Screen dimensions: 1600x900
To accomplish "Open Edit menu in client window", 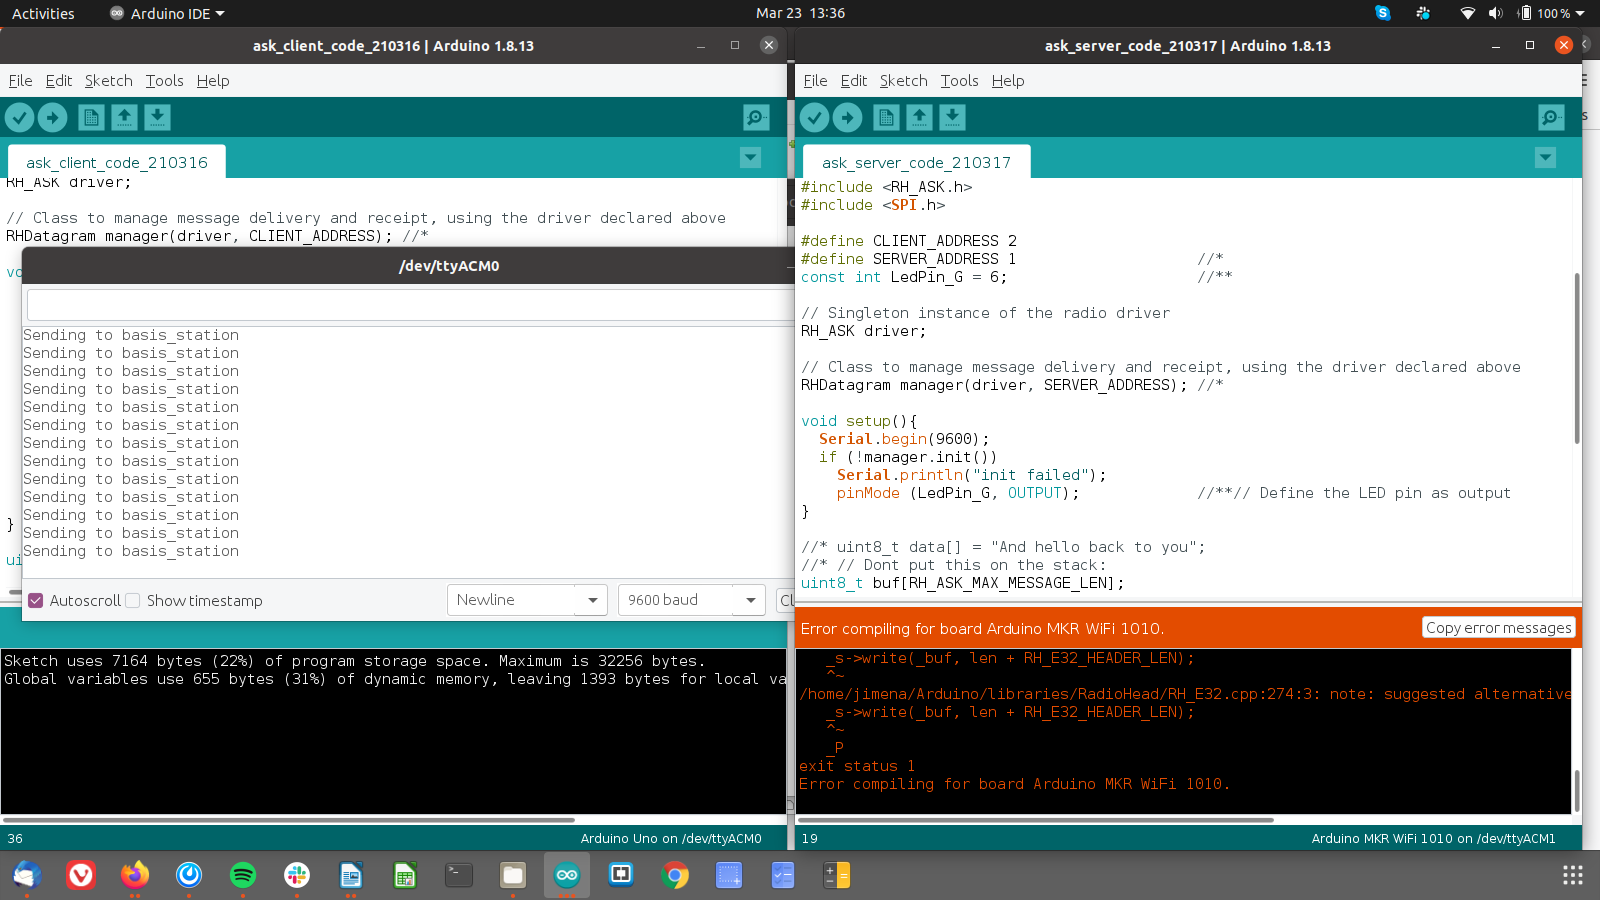I will pyautogui.click(x=59, y=81).
